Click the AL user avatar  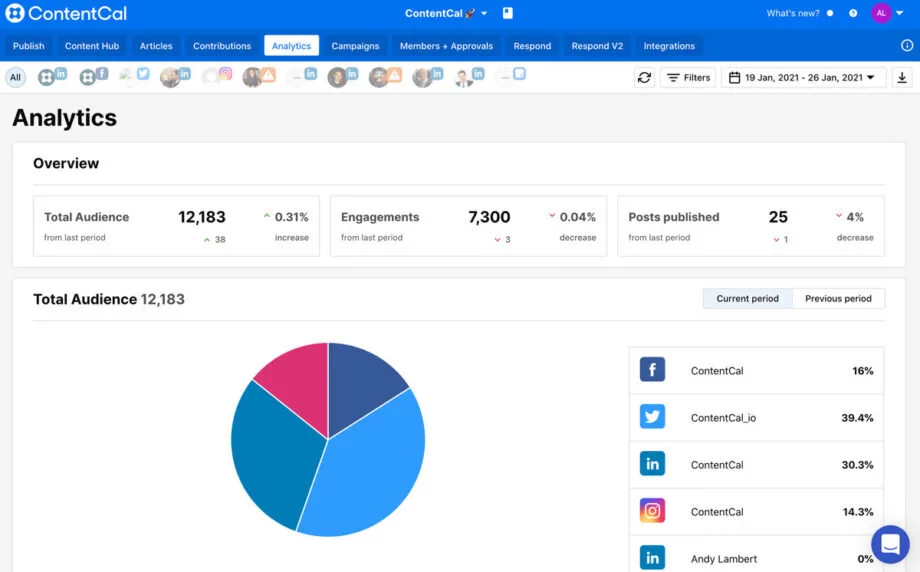pyautogui.click(x=881, y=13)
